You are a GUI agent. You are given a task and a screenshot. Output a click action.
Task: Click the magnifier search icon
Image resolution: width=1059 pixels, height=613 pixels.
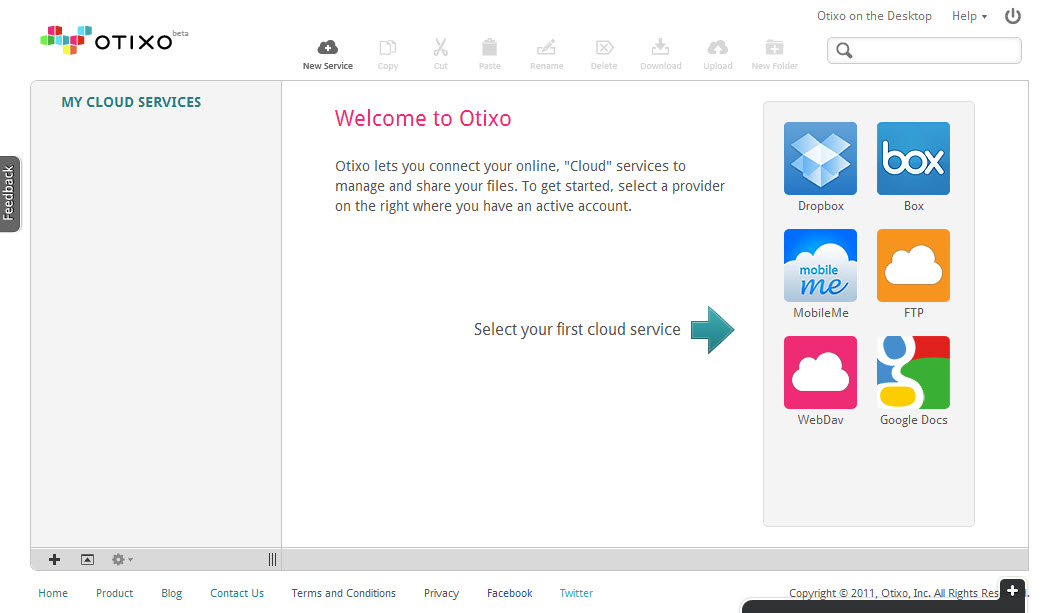[x=844, y=51]
